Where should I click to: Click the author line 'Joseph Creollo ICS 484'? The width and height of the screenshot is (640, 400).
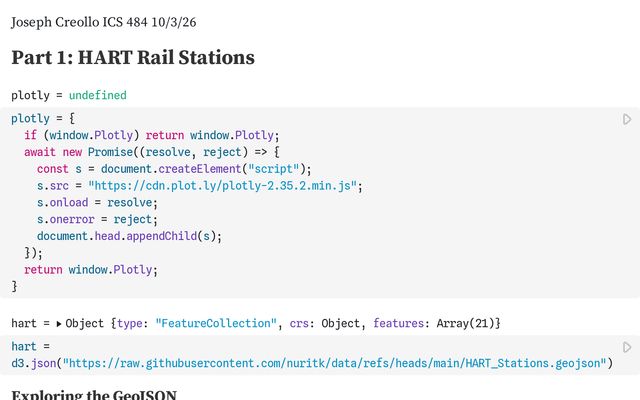coord(79,22)
